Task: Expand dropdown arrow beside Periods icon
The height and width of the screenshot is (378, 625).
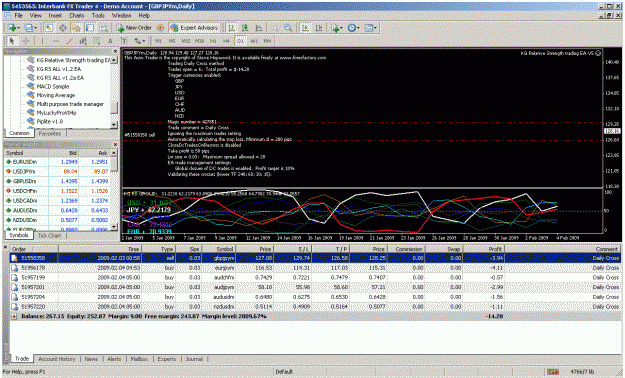Action: (x=358, y=28)
